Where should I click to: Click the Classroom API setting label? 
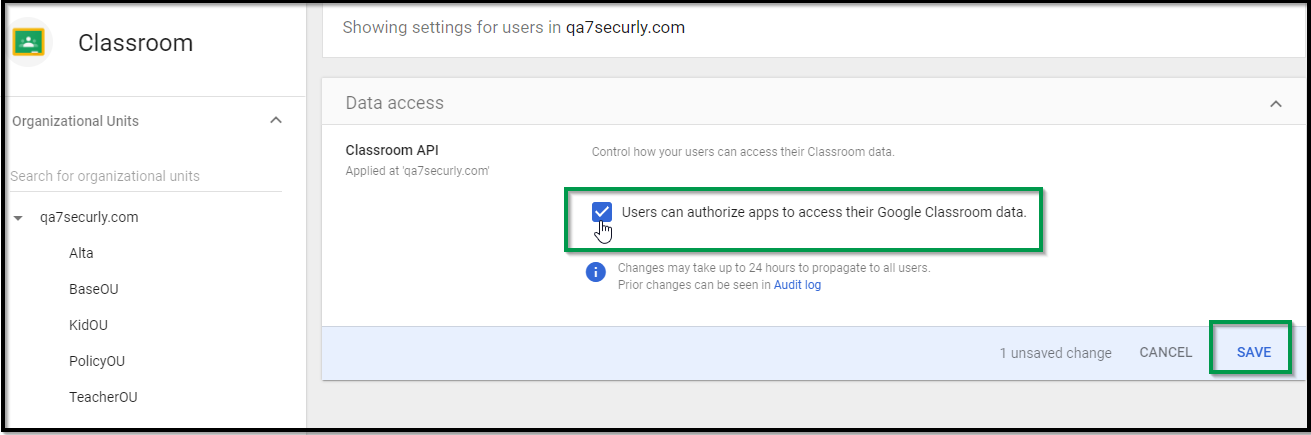point(392,150)
